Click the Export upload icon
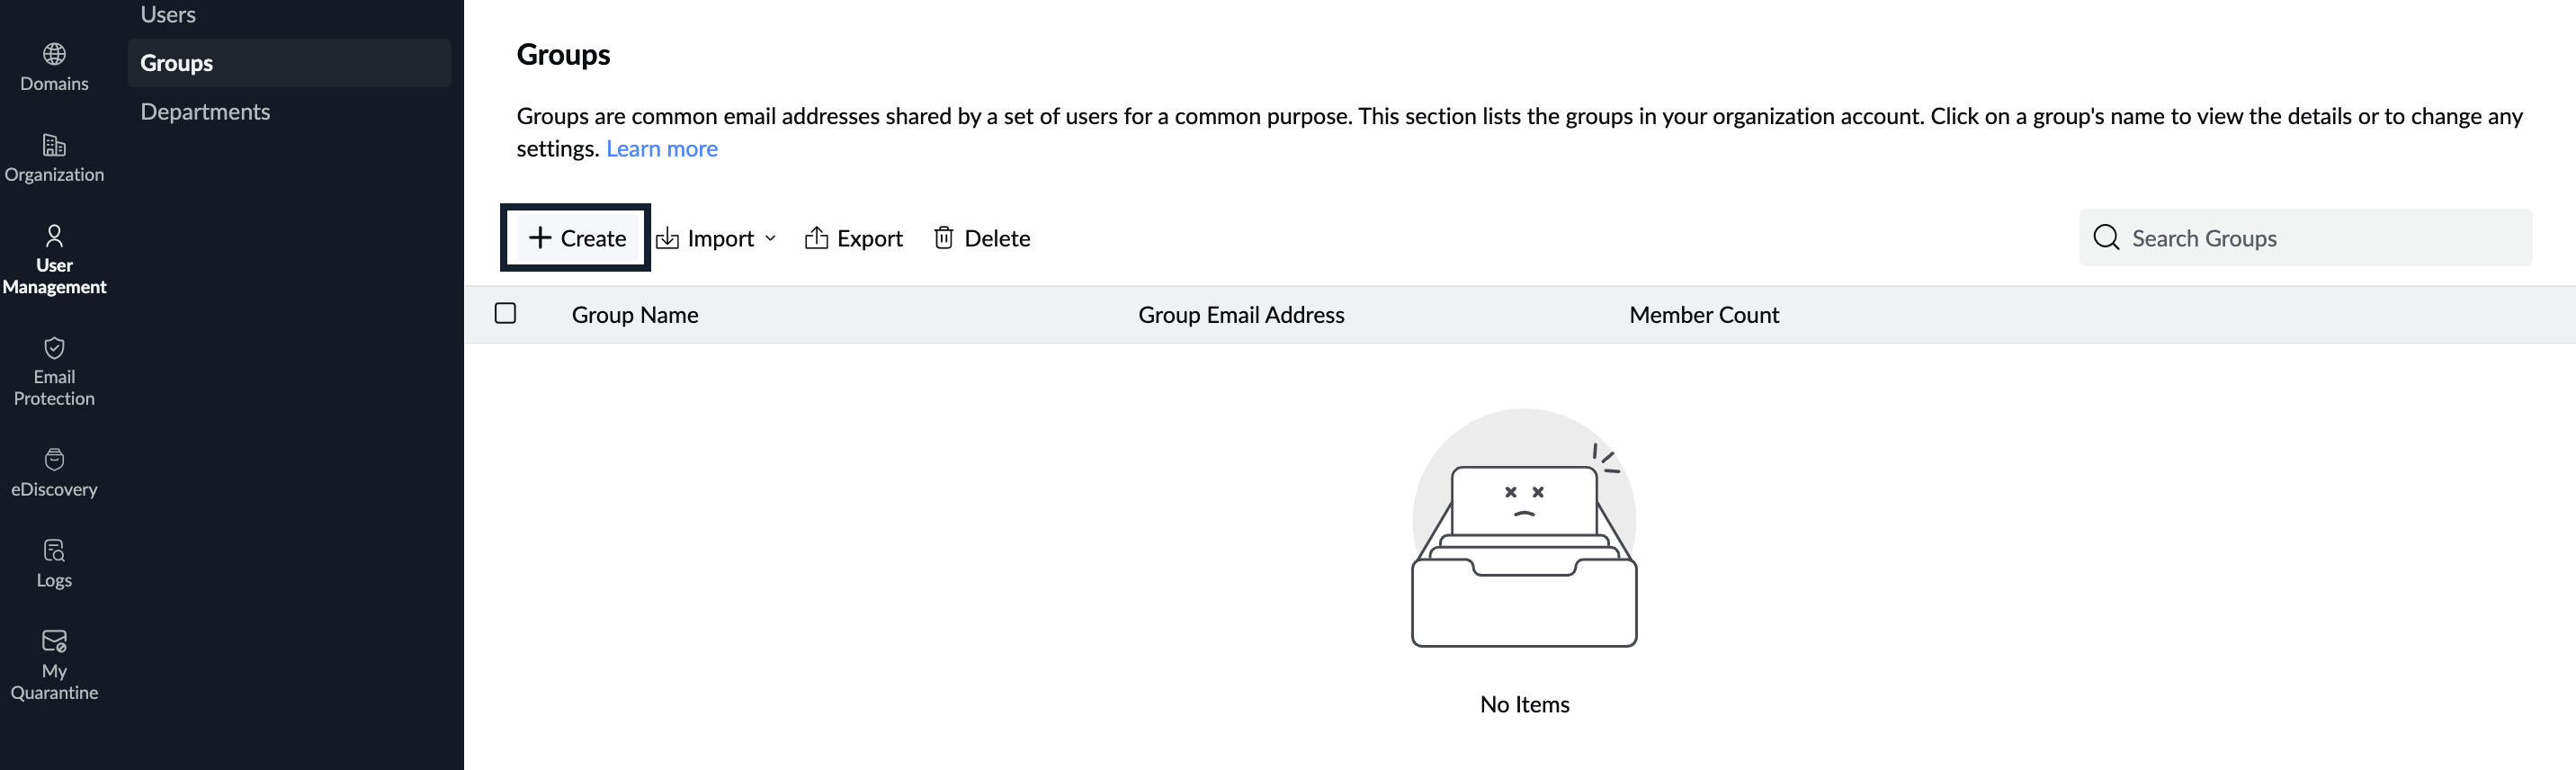The image size is (2576, 770). pos(816,238)
